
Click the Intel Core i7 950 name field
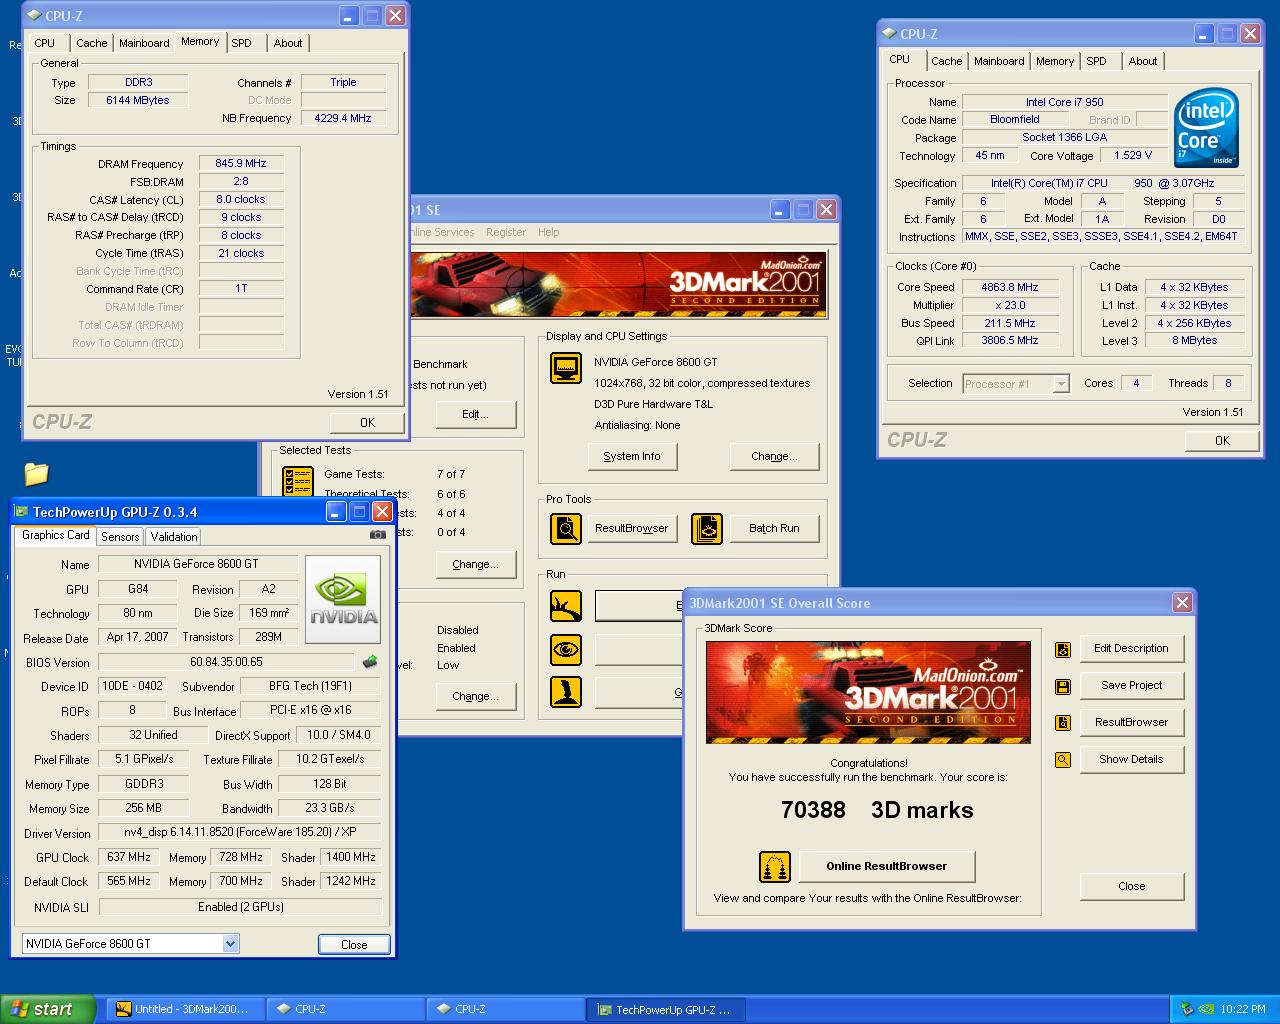click(x=1064, y=102)
